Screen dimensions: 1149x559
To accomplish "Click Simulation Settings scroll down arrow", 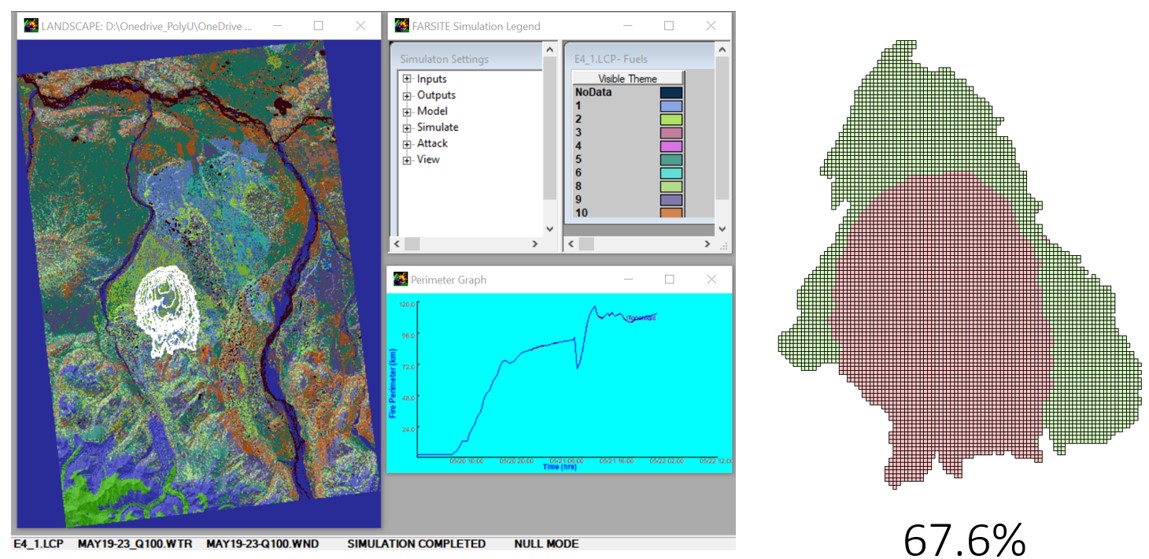I will (x=550, y=228).
